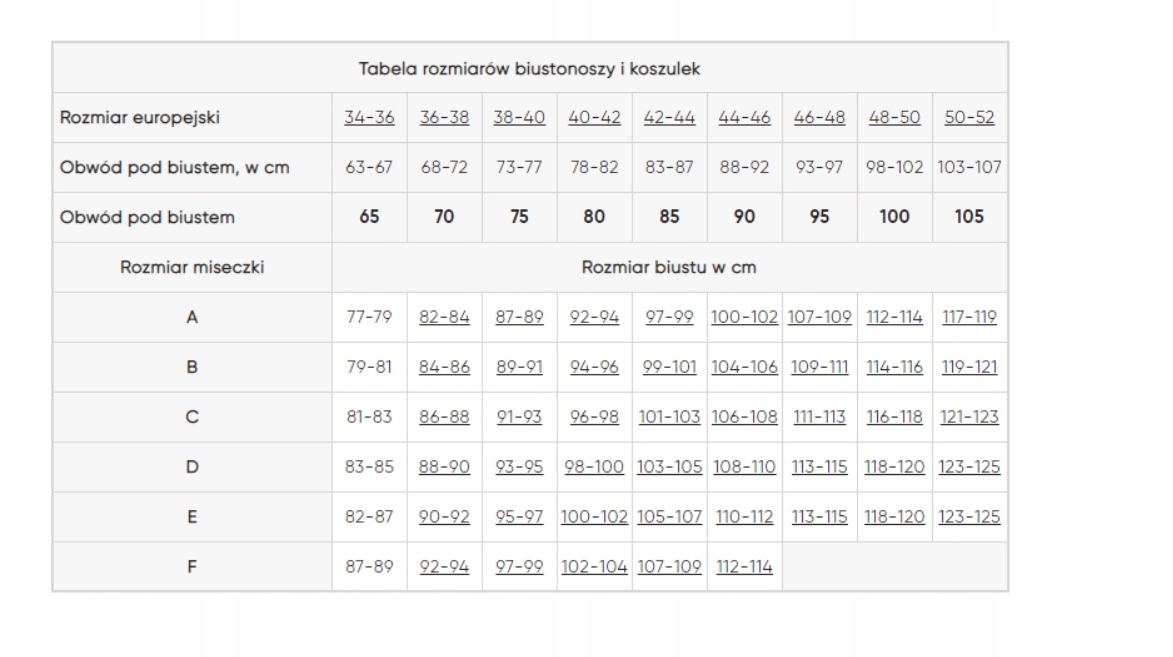The height and width of the screenshot is (657, 1173).
Task: Open the 82-84 bust size link
Action: click(444, 317)
